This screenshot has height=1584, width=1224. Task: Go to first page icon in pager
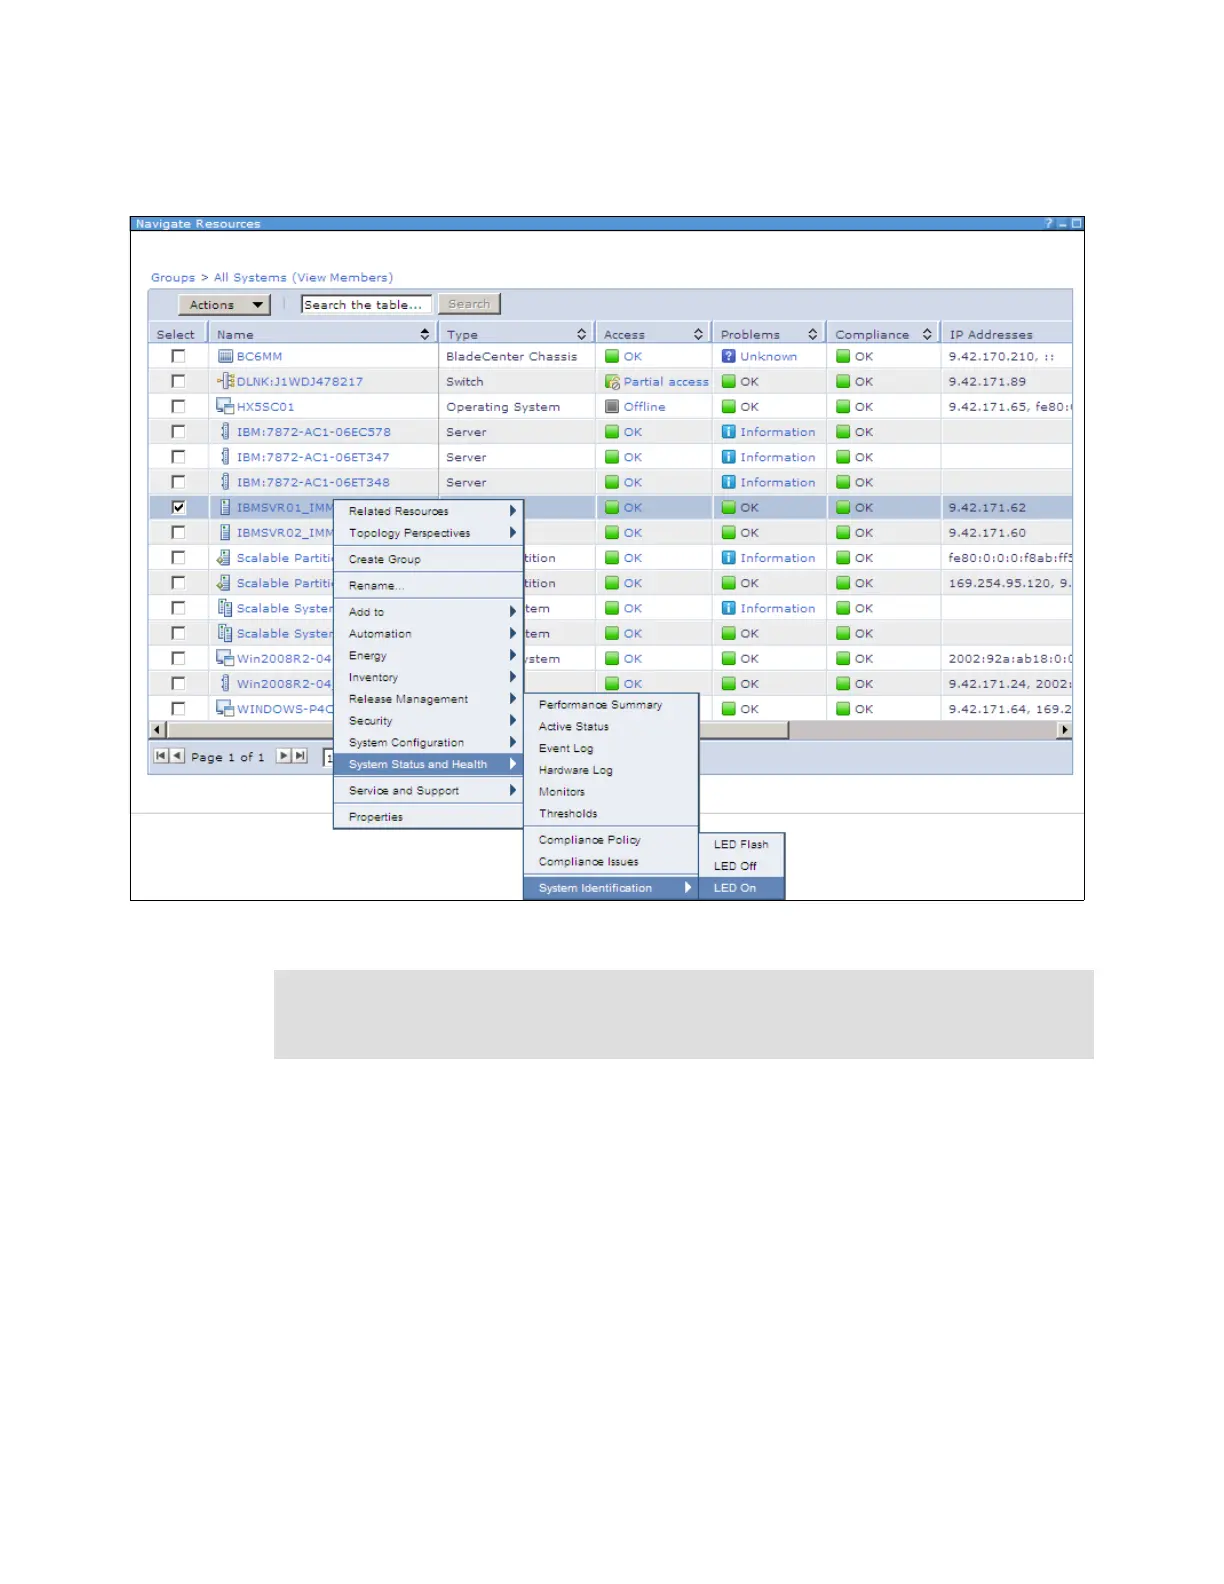(x=161, y=756)
